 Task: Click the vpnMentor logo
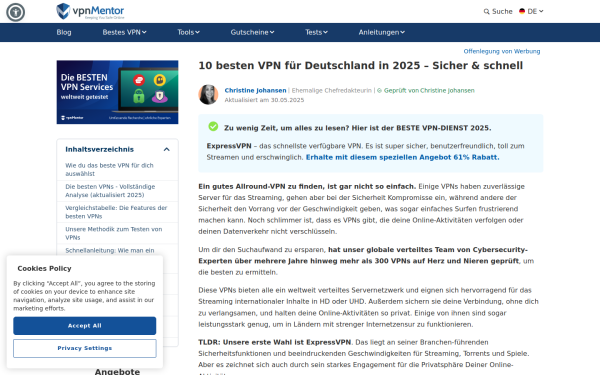(90, 11)
